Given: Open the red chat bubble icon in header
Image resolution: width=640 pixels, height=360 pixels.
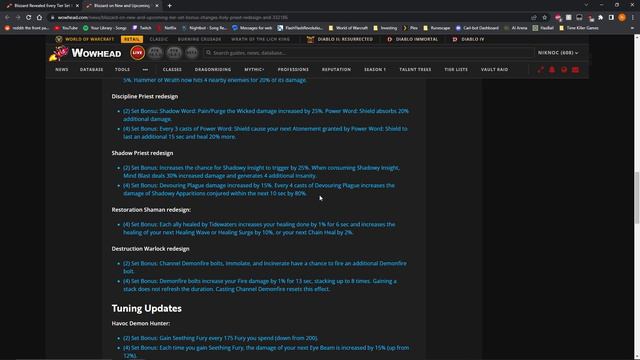Looking at the screenshot, I should click(564, 70).
